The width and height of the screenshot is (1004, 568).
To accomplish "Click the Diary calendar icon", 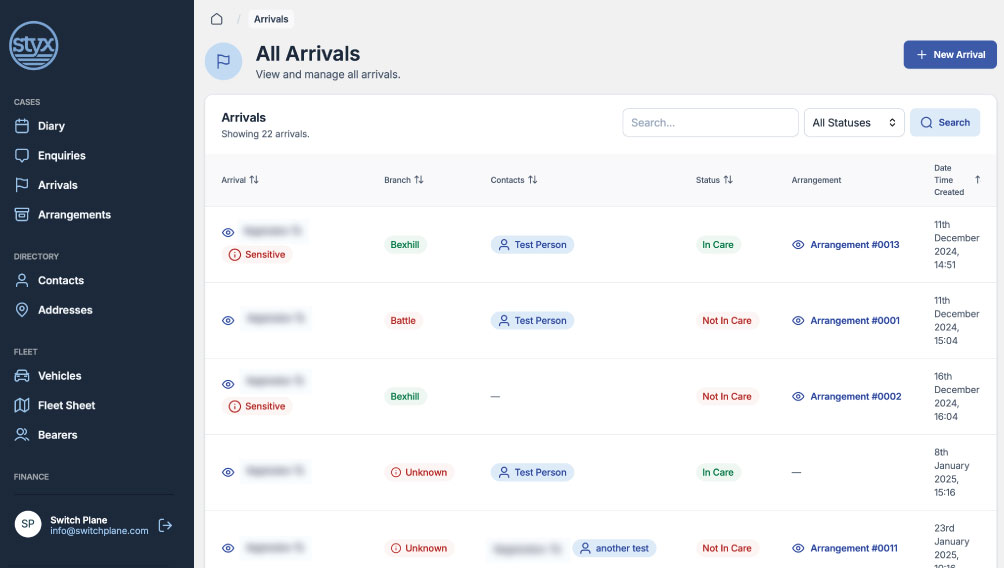I will pos(22,126).
